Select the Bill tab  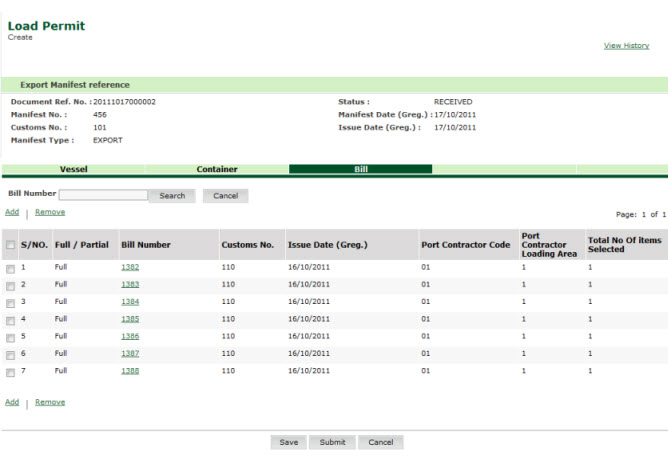(360, 169)
